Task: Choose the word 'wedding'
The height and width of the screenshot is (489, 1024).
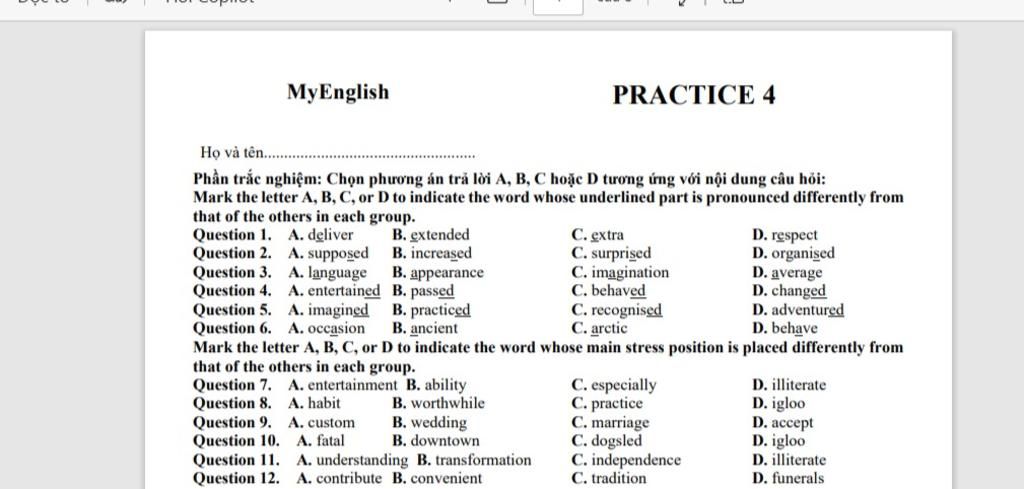Action: [x=439, y=423]
